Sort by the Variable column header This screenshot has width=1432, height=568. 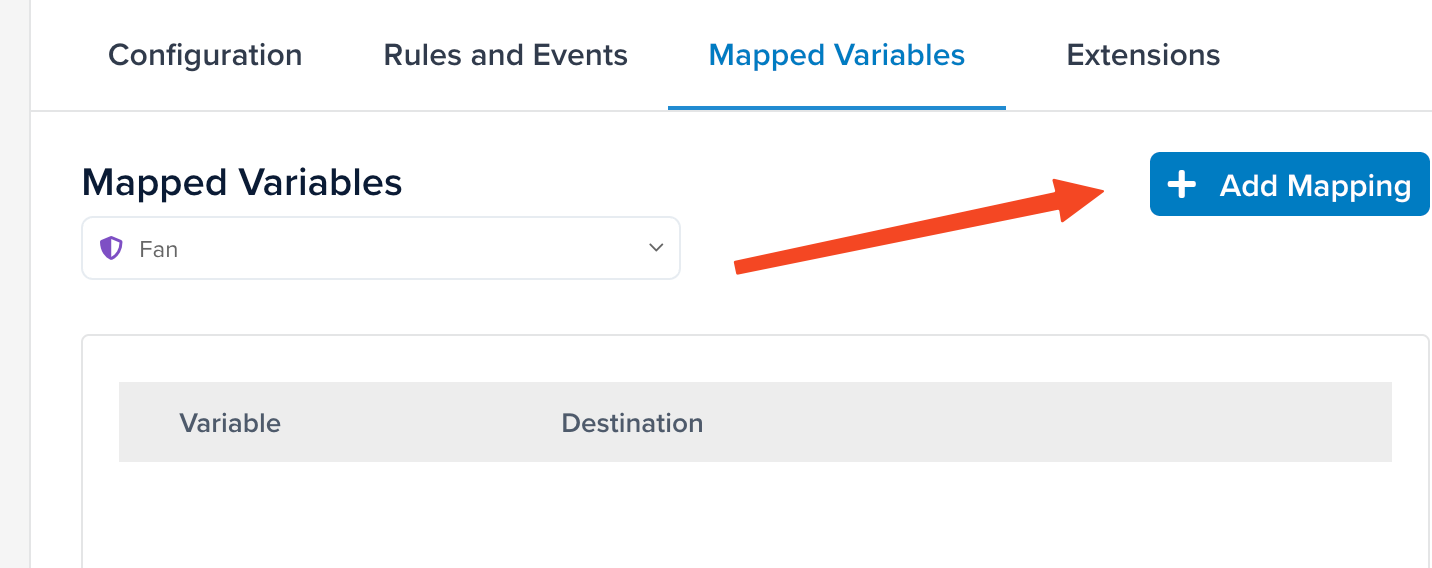230,423
